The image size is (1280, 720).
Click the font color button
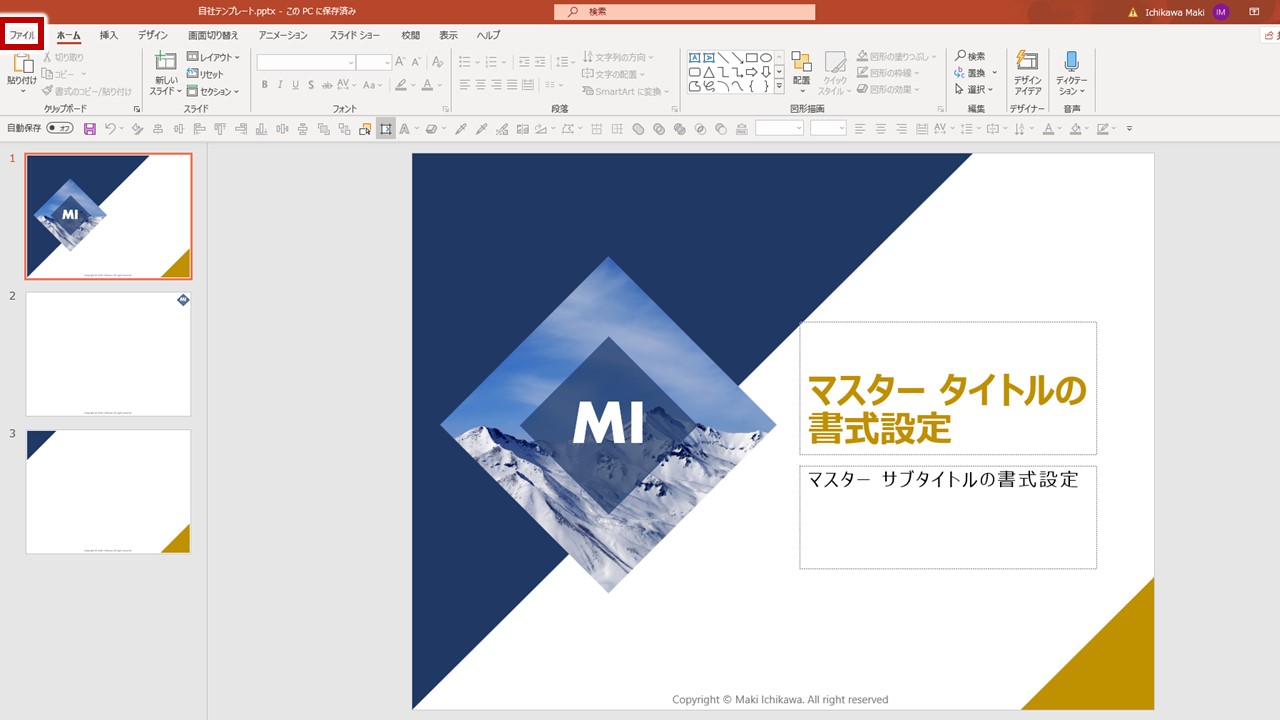point(427,85)
